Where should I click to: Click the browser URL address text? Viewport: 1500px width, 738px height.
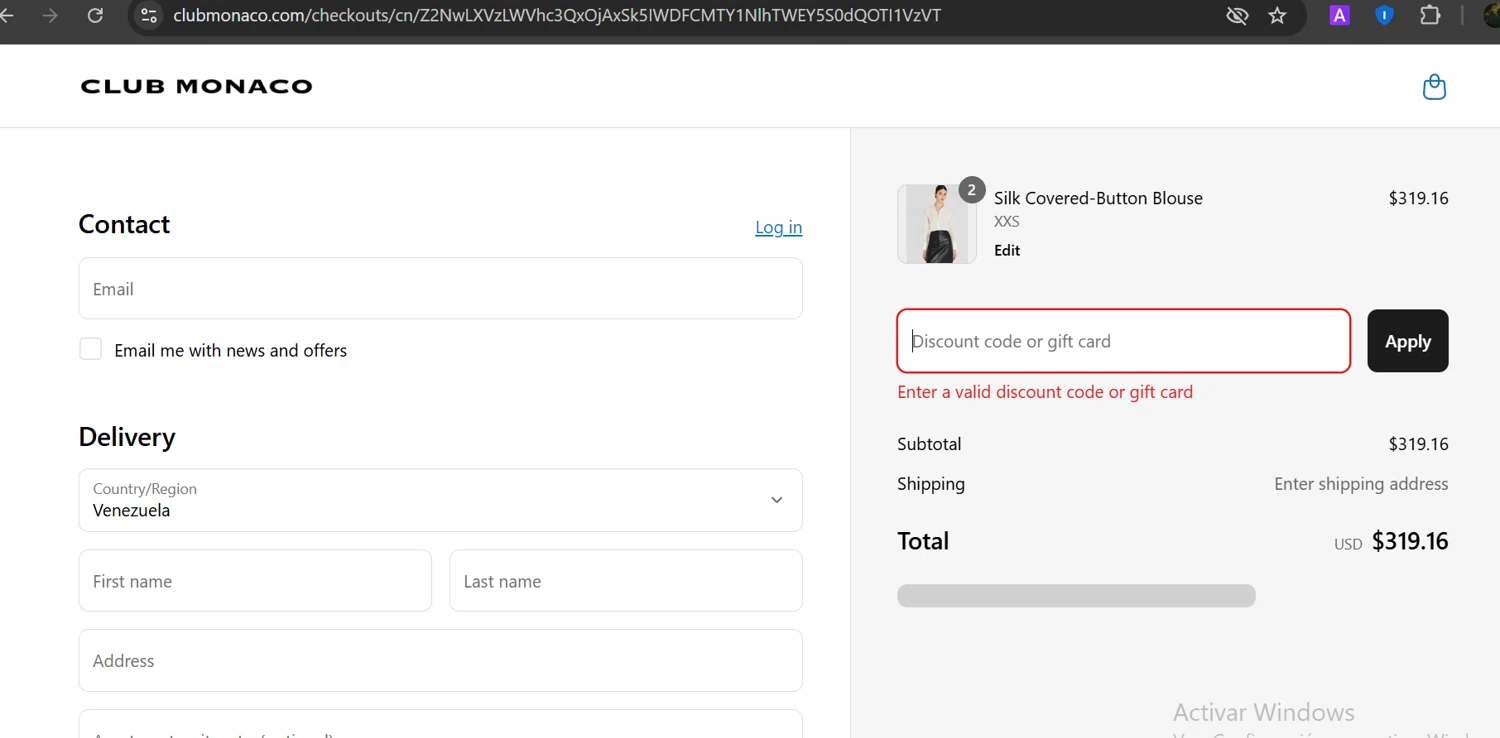[557, 15]
